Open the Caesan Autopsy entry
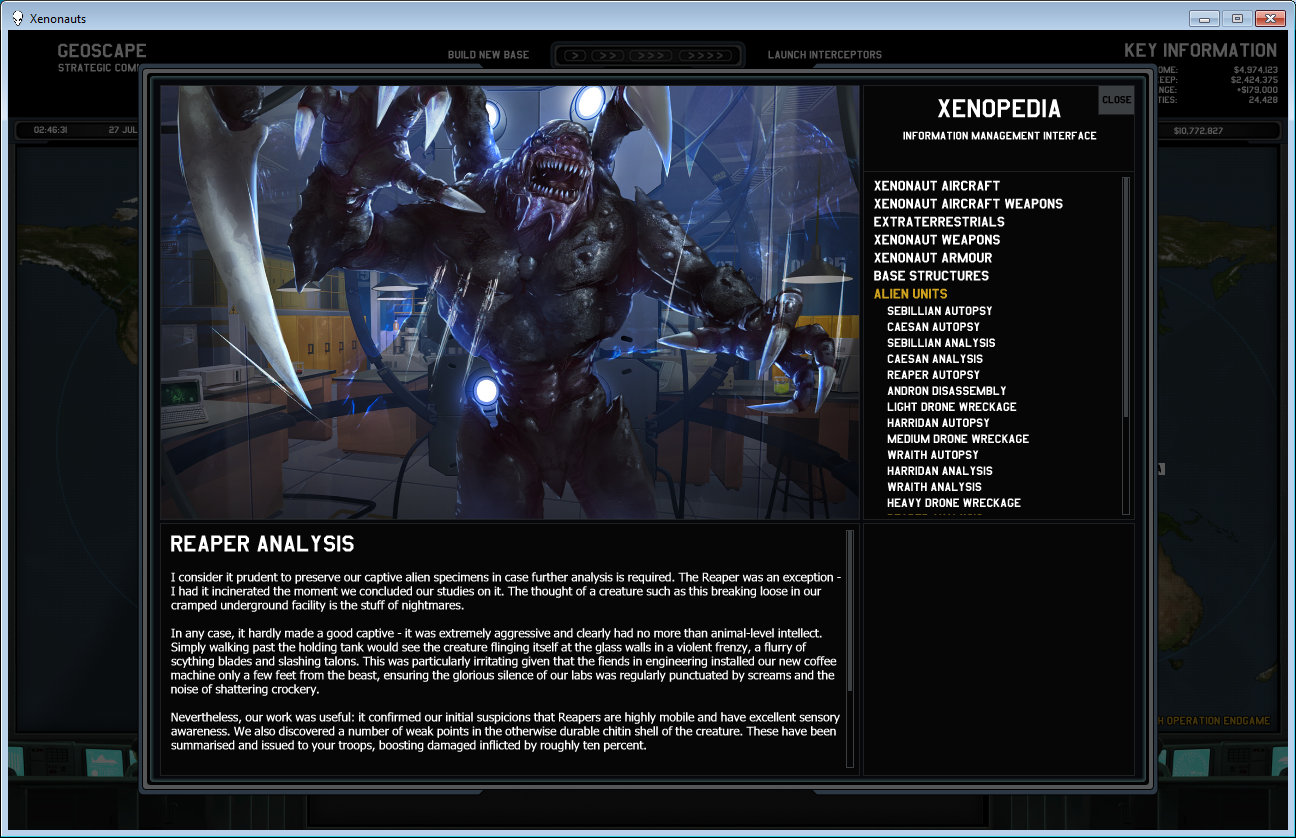This screenshot has width=1296, height=838. [933, 327]
